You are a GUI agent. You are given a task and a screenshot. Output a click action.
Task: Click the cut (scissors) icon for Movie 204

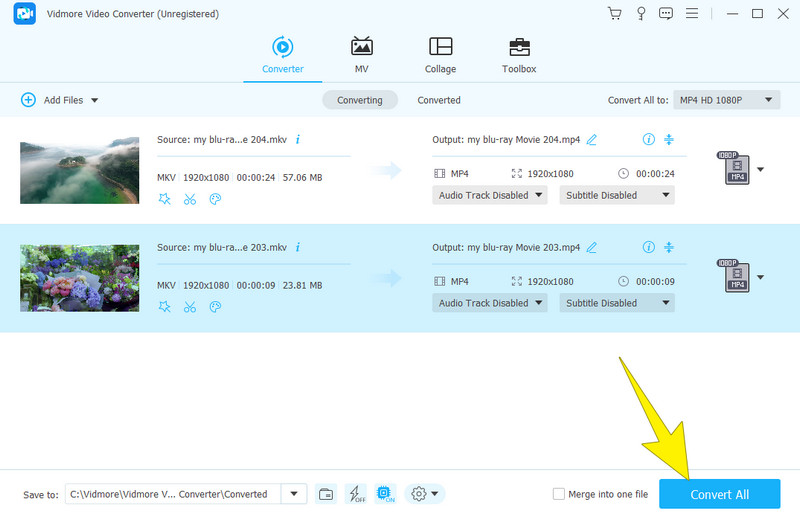pyautogui.click(x=190, y=199)
